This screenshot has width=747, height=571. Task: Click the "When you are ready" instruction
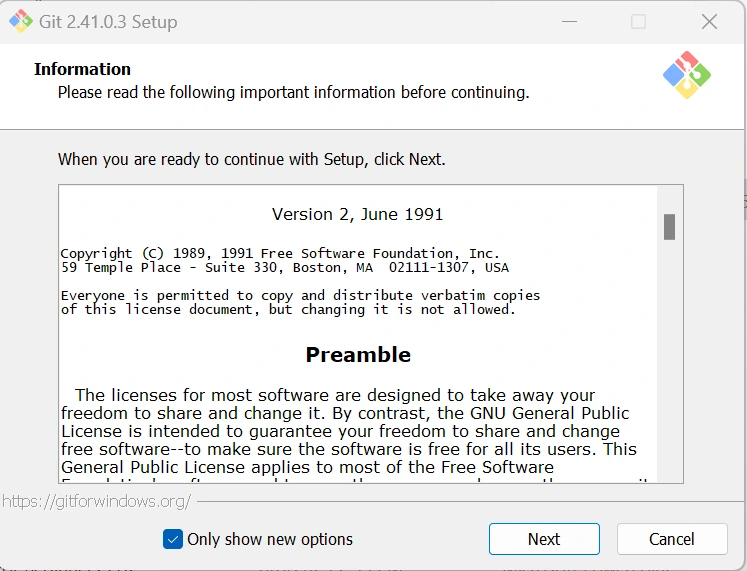(x=251, y=159)
